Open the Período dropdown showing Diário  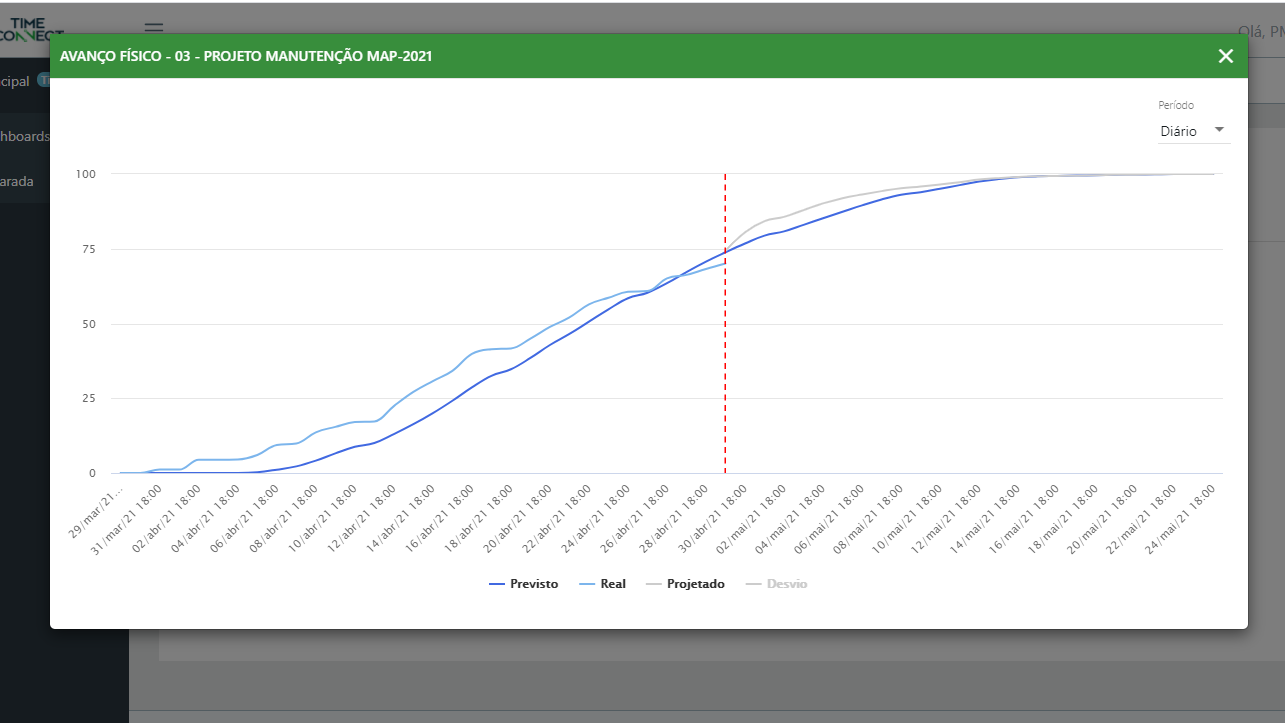click(1193, 131)
